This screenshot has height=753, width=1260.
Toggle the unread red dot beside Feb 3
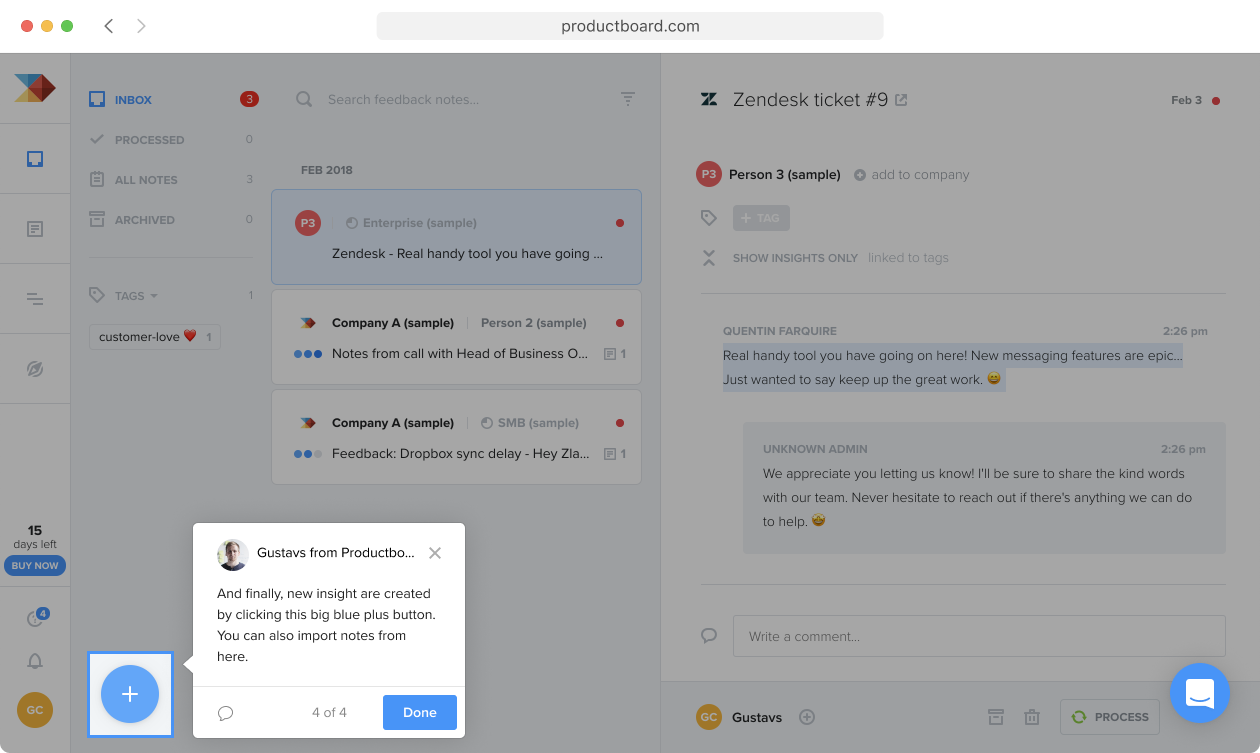(x=1216, y=100)
